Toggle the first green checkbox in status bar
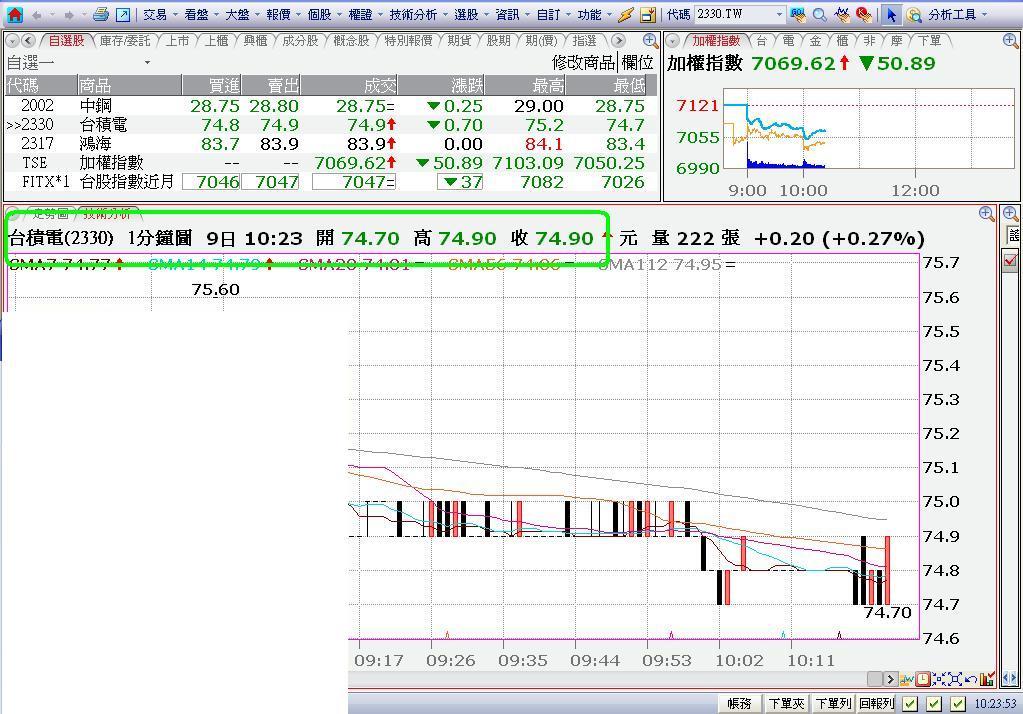Screen dimensions: 1023x714 [x=910, y=704]
